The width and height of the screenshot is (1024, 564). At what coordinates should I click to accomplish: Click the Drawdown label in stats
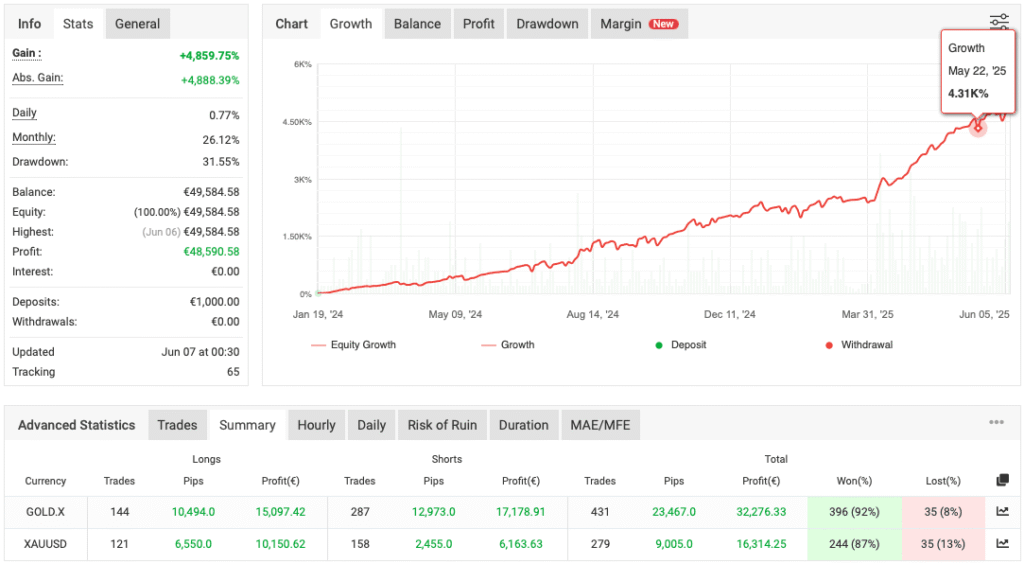(40, 162)
